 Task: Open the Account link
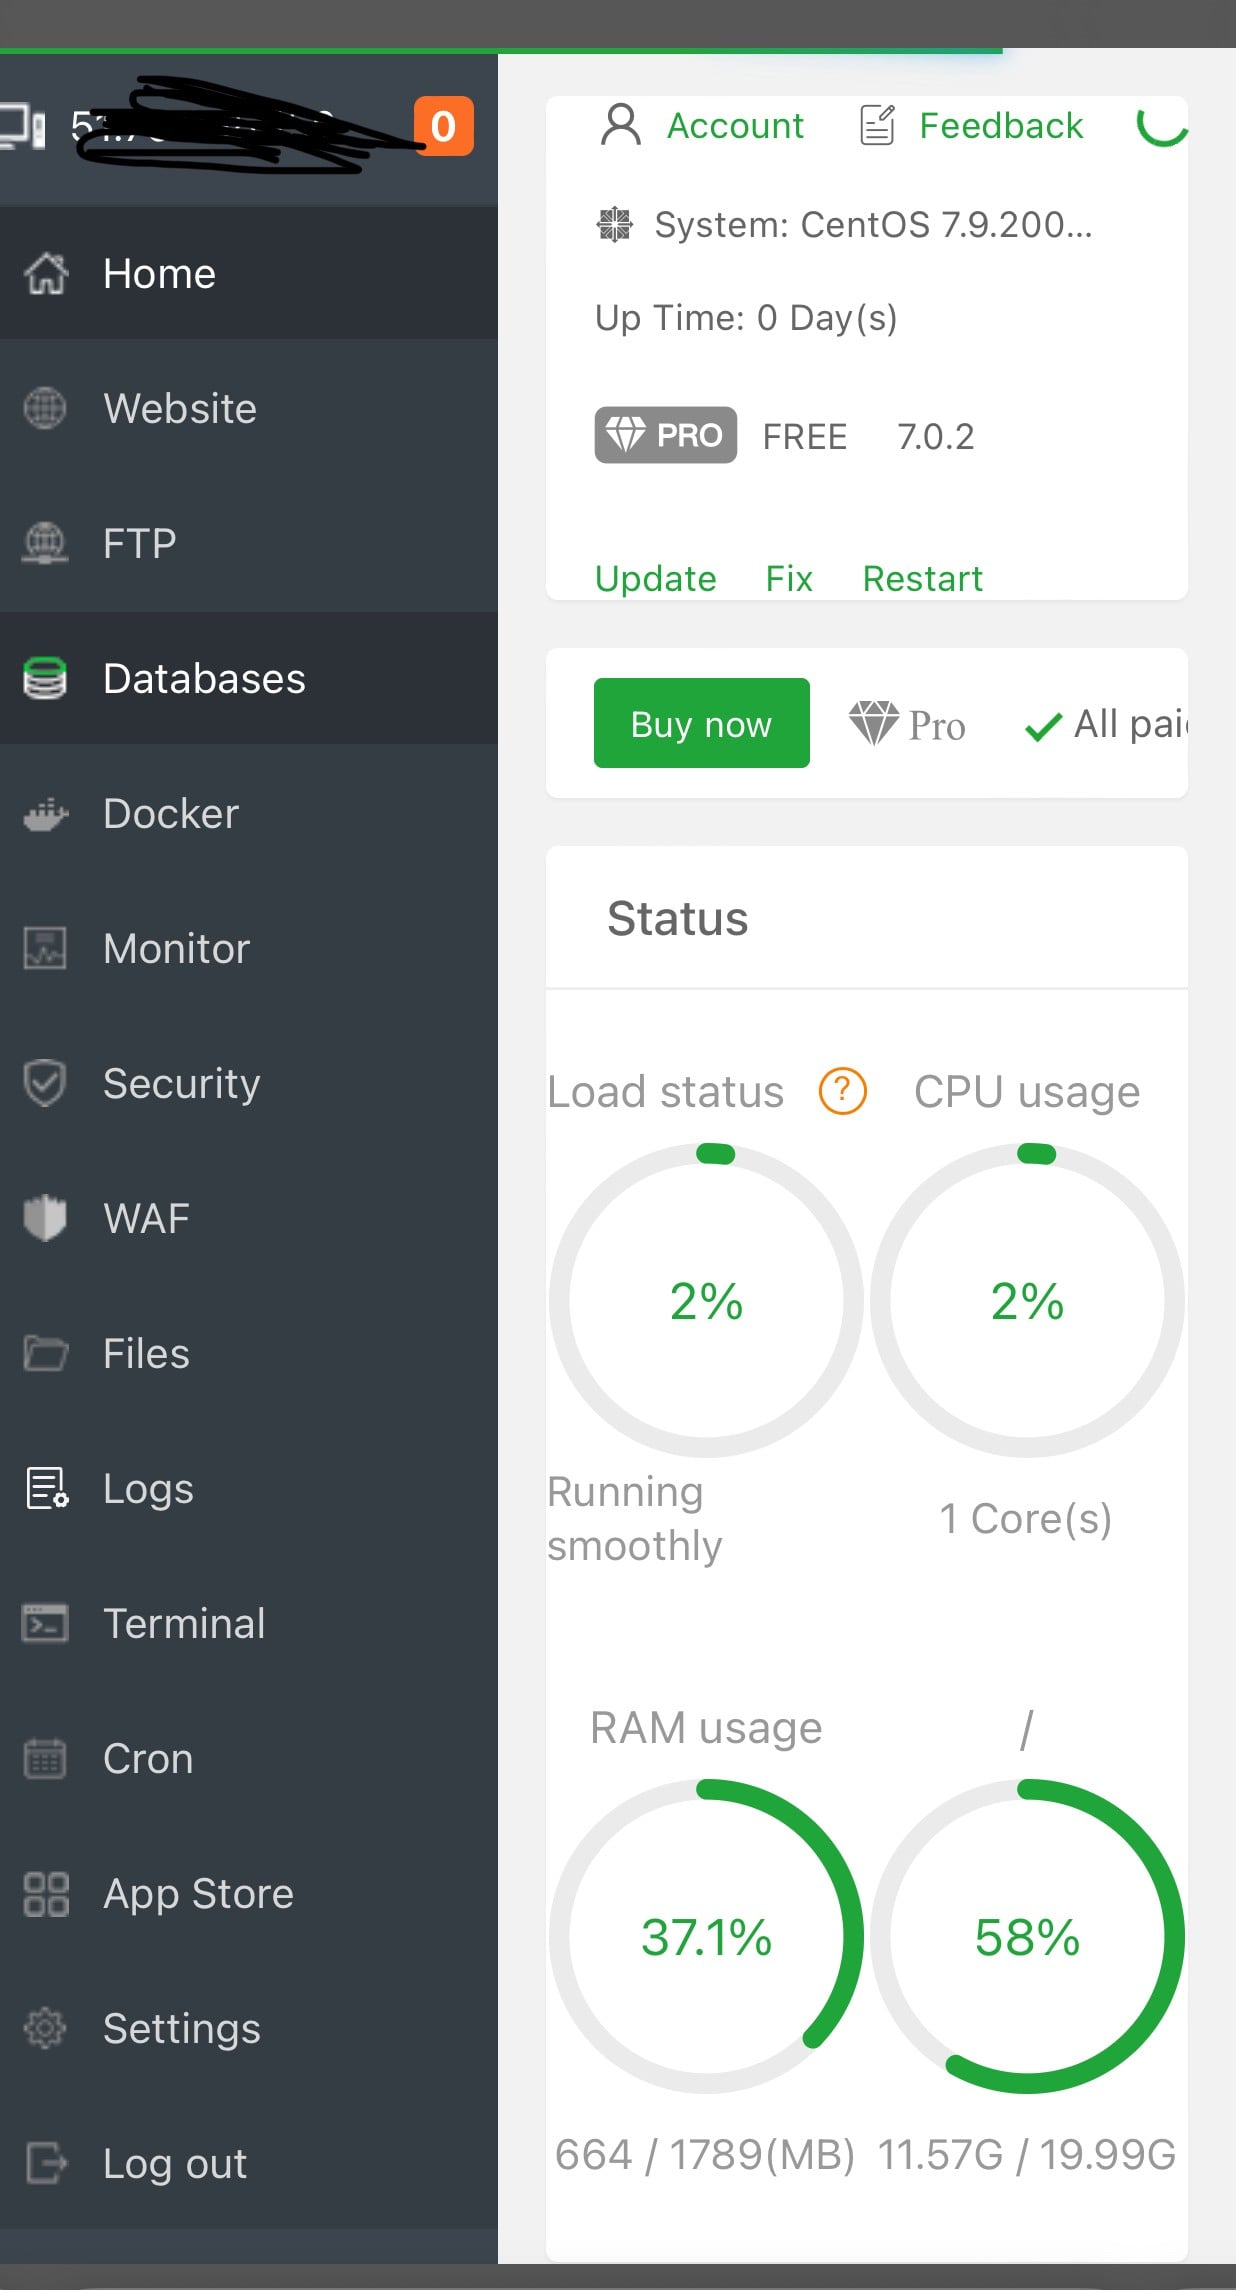[734, 126]
